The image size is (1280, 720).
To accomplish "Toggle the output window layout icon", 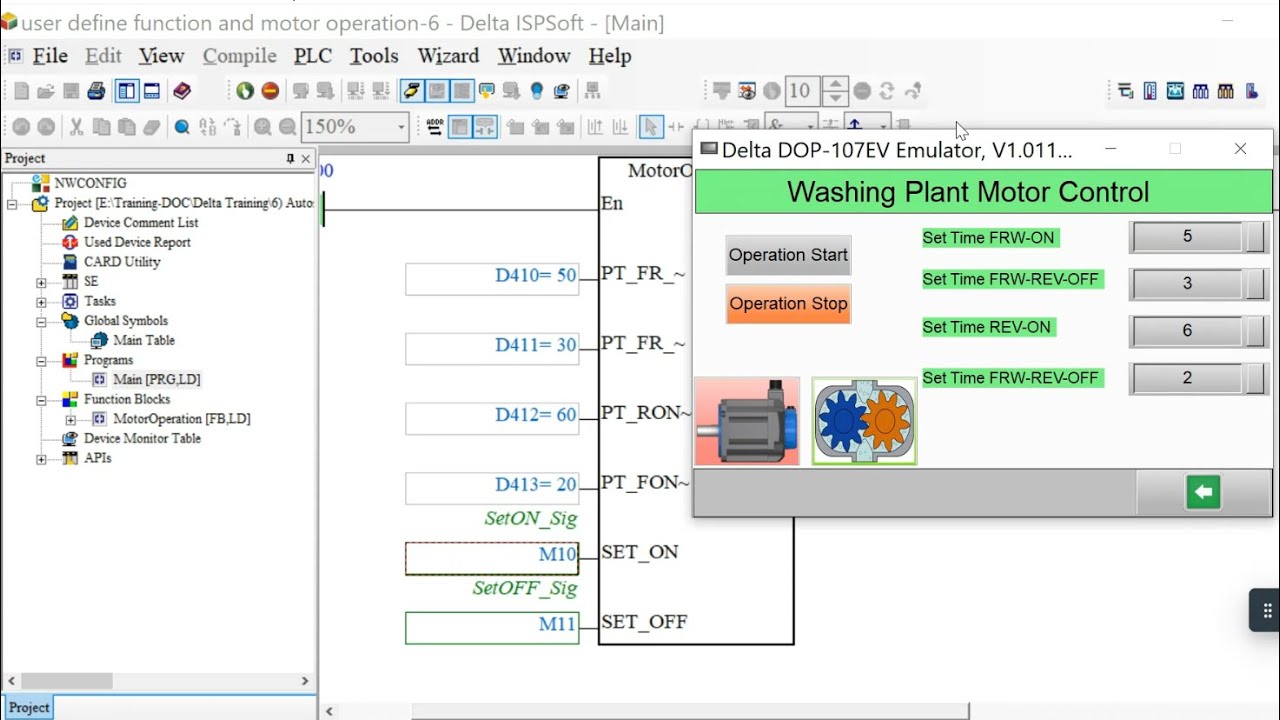I will point(152,91).
